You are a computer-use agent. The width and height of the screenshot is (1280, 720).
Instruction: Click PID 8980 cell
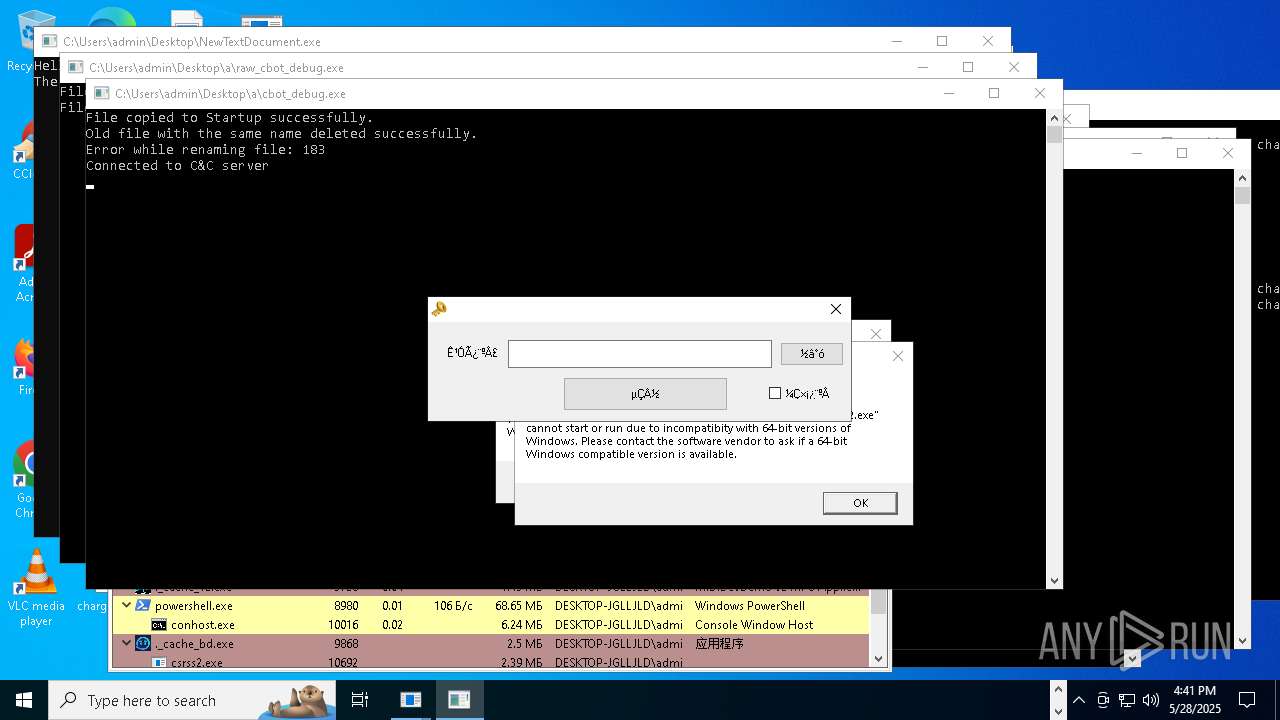click(346, 605)
